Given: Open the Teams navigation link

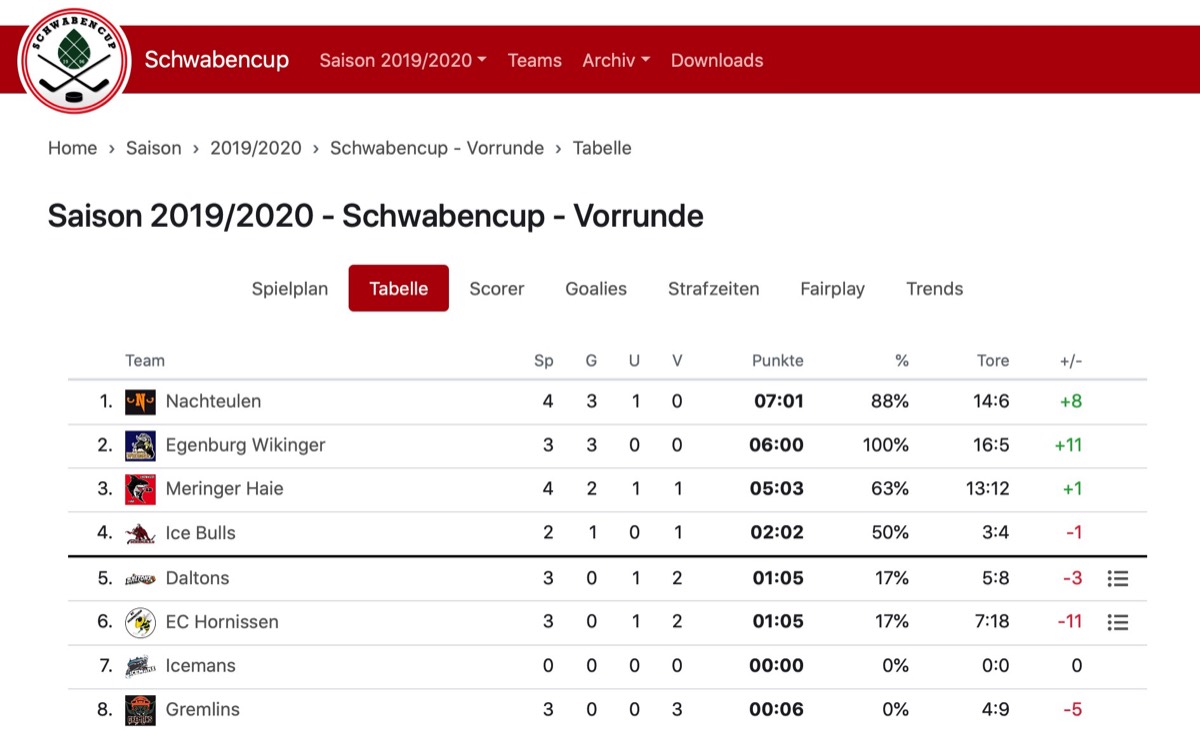Looking at the screenshot, I should 535,60.
